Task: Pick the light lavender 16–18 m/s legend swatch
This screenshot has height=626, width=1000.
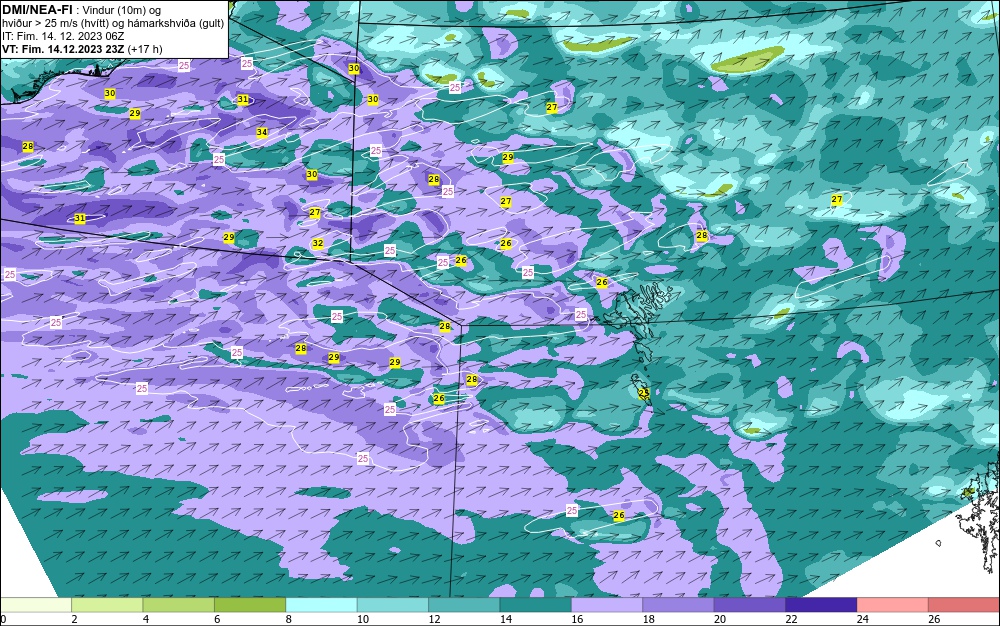Action: 607,605
